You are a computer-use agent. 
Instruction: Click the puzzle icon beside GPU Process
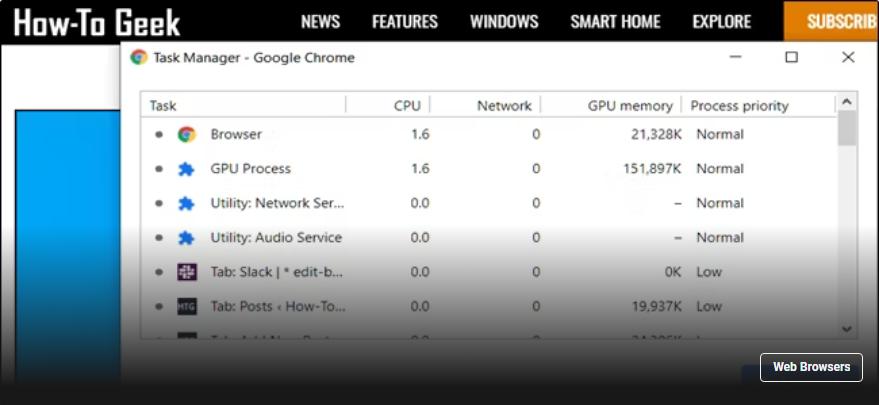pos(186,169)
